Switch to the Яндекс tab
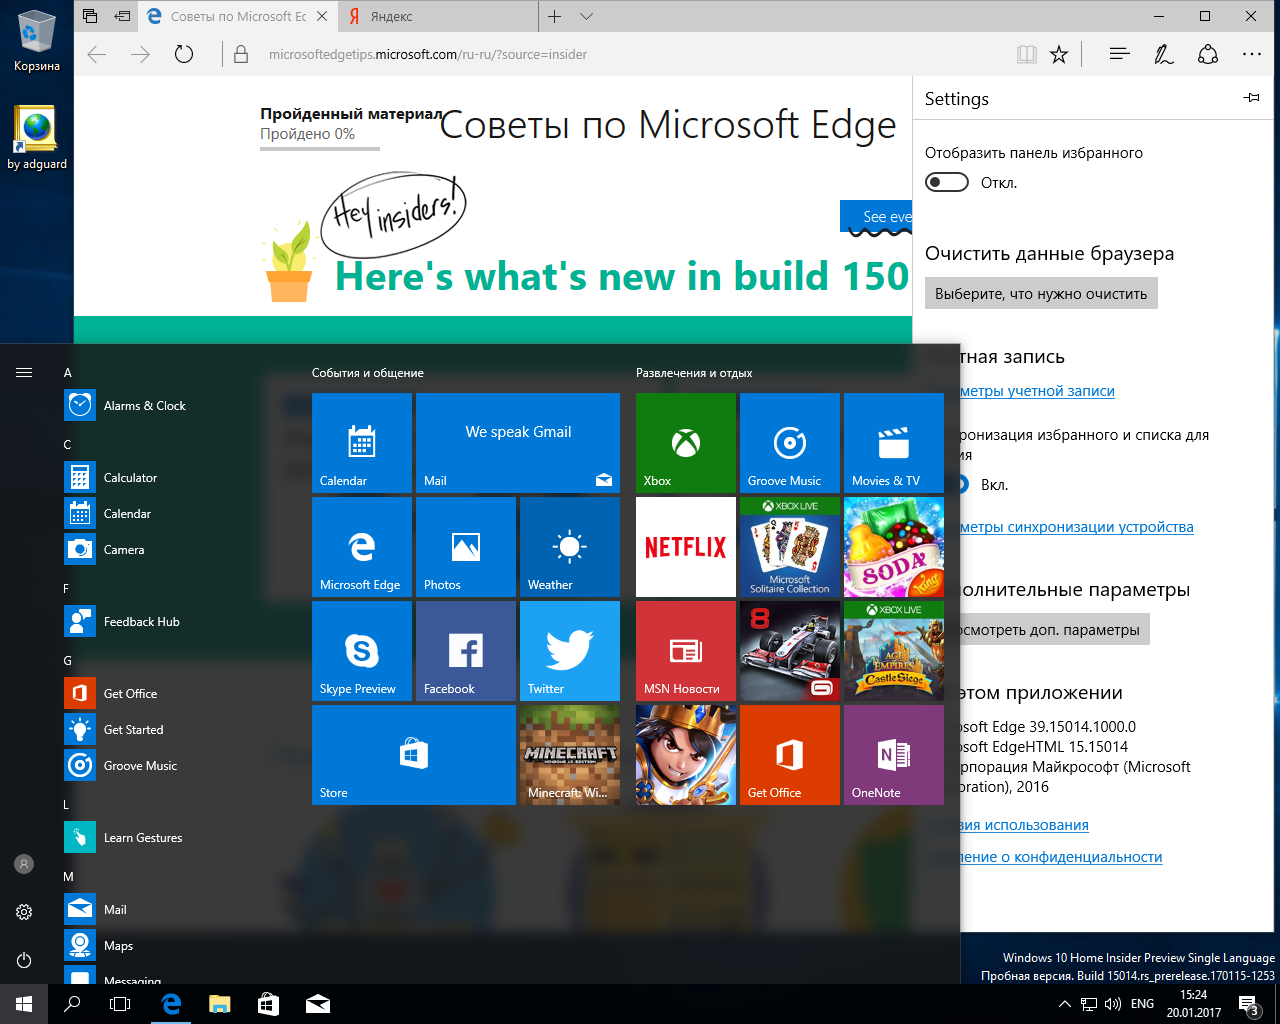This screenshot has height=1024, width=1280. pos(438,16)
